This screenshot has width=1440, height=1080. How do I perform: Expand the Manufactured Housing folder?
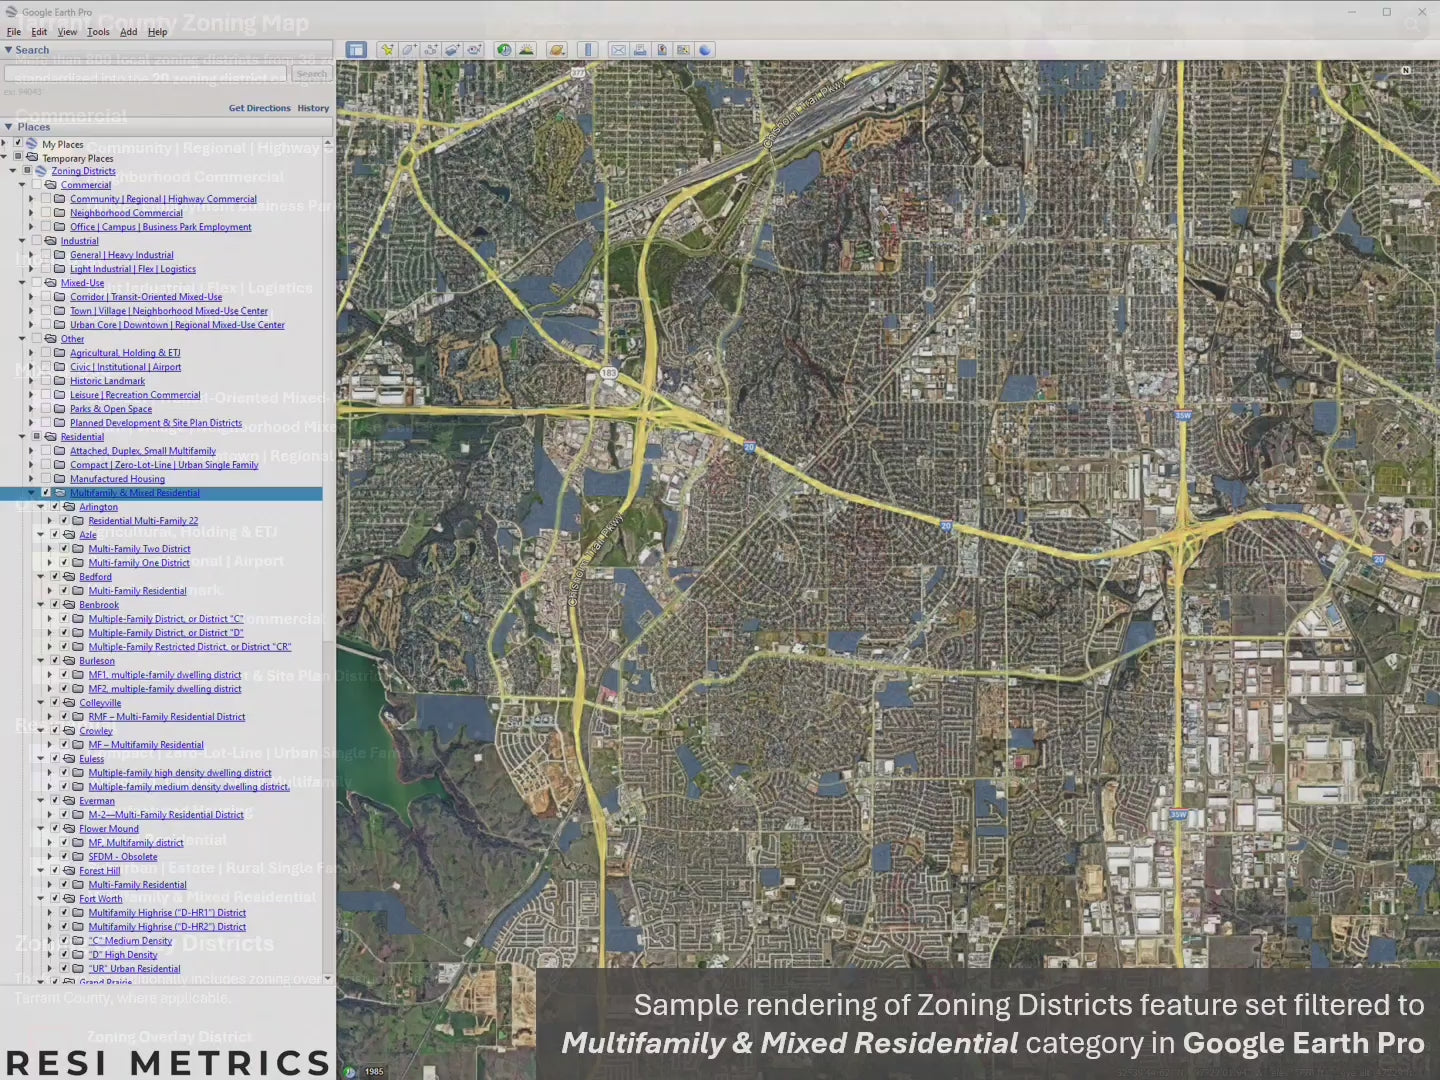(x=31, y=479)
